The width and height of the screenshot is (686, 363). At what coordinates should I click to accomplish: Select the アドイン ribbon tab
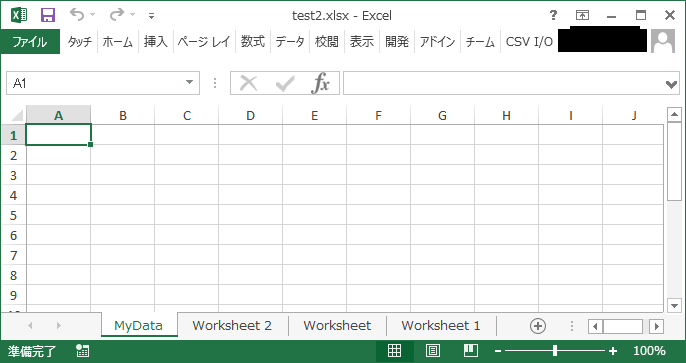point(438,42)
